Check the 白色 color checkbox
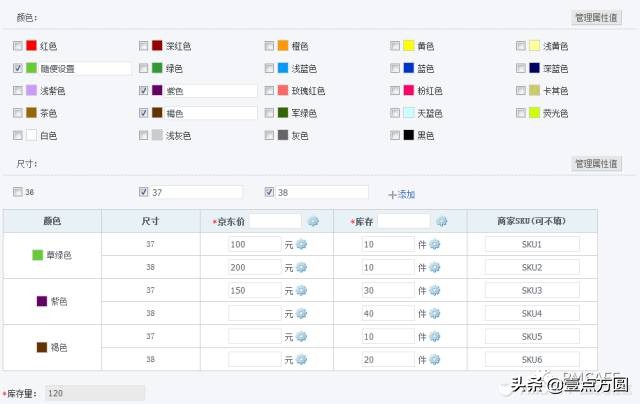The width and height of the screenshot is (640, 404). click(x=18, y=135)
